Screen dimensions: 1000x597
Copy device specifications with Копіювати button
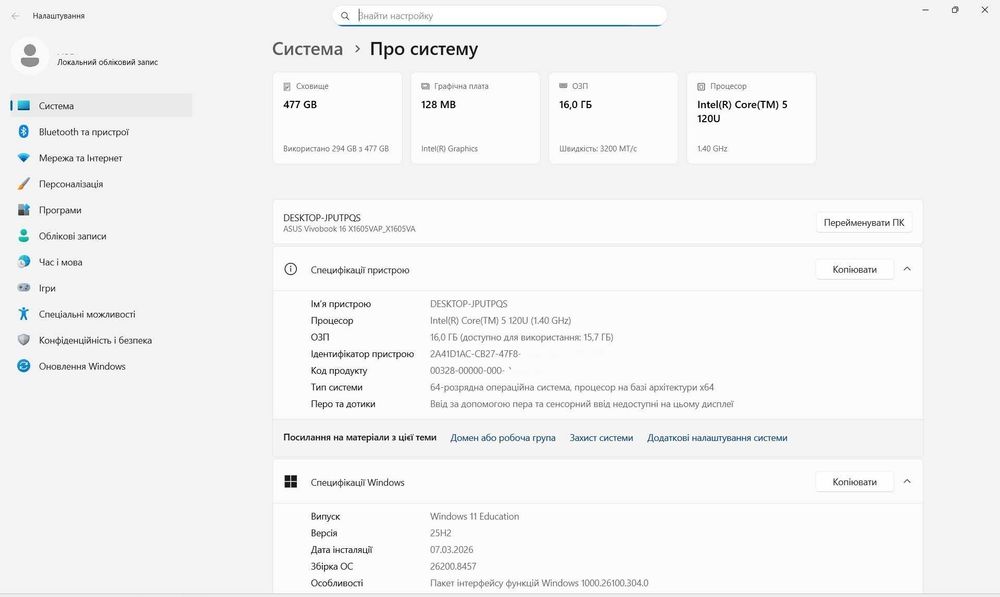click(854, 269)
